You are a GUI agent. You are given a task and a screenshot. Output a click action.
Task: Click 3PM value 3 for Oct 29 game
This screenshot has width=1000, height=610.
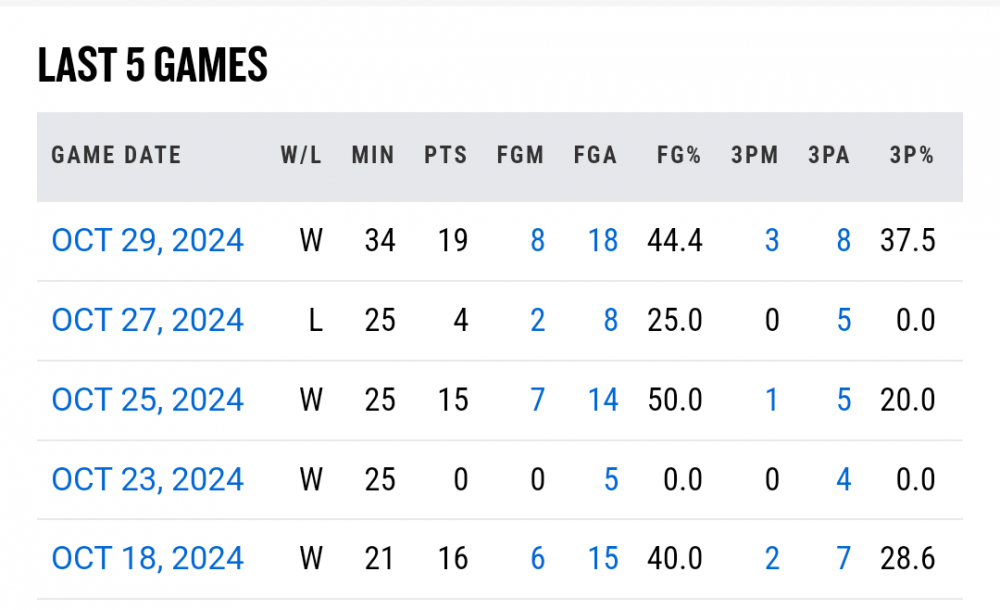771,241
